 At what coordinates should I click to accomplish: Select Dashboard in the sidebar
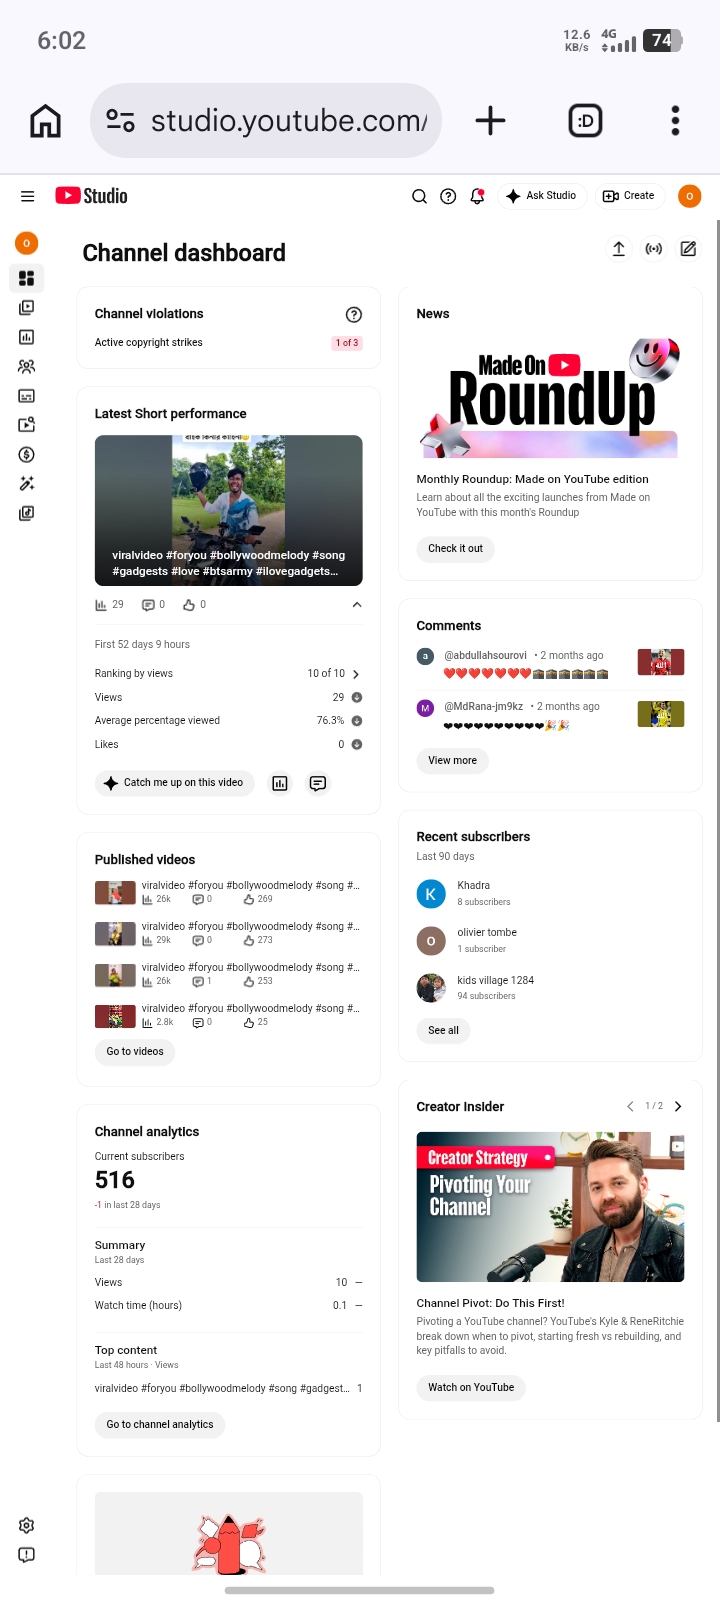coord(27,278)
